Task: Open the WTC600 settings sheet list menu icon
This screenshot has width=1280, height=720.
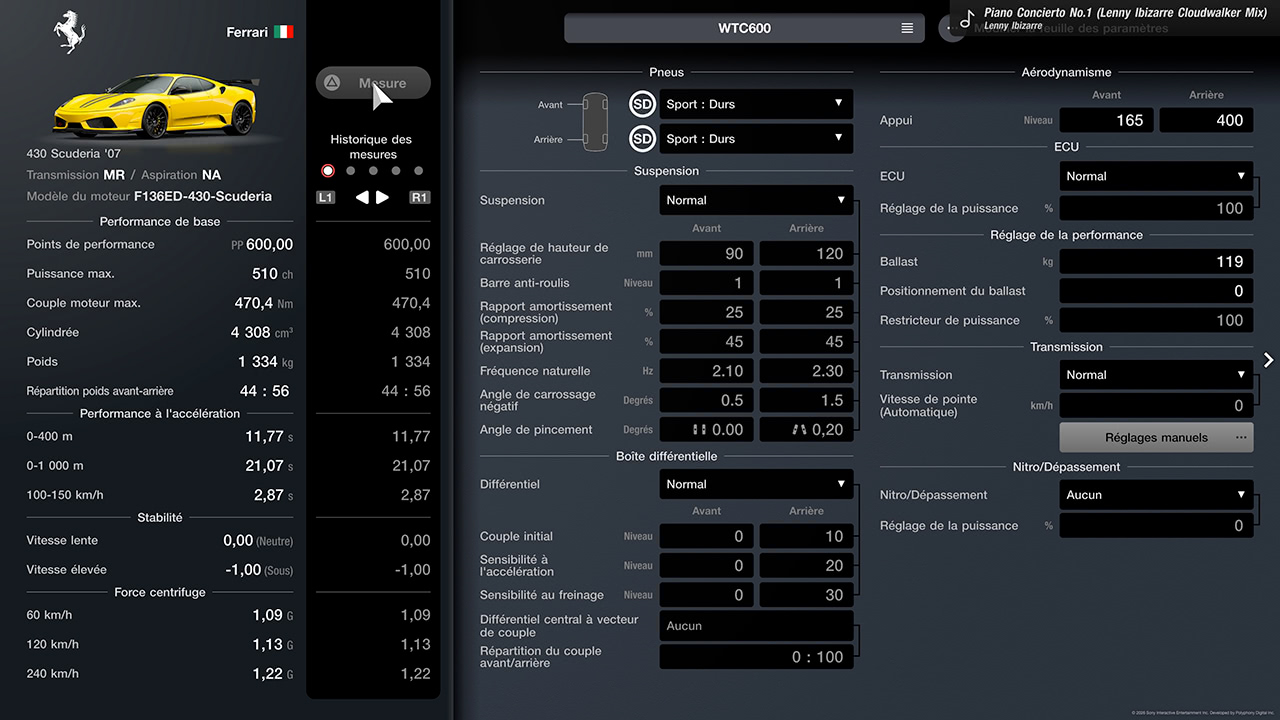Action: tap(907, 28)
